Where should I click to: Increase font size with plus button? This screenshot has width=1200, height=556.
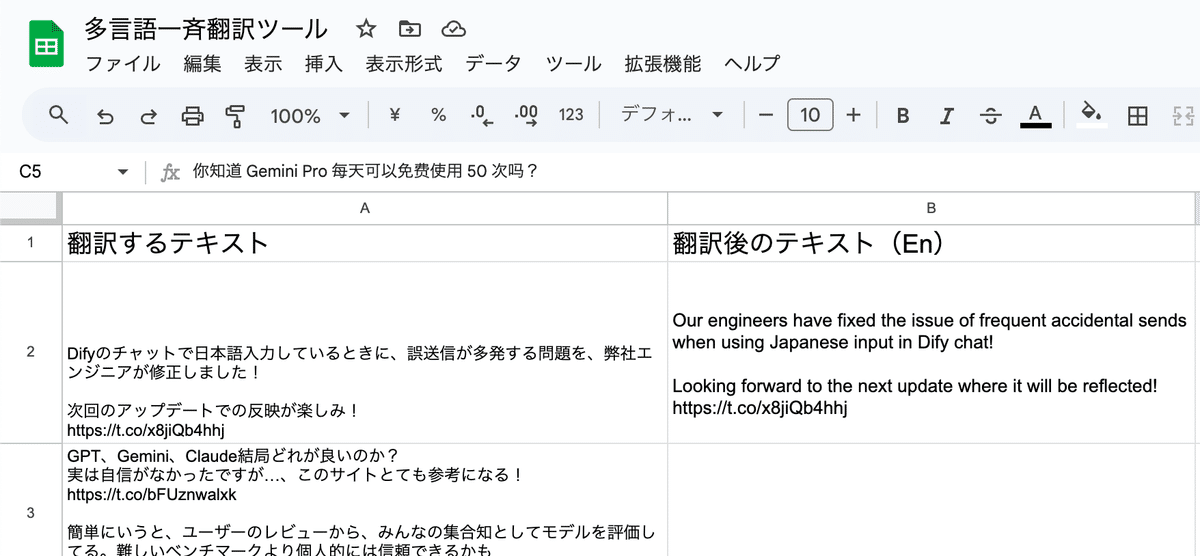click(x=853, y=115)
